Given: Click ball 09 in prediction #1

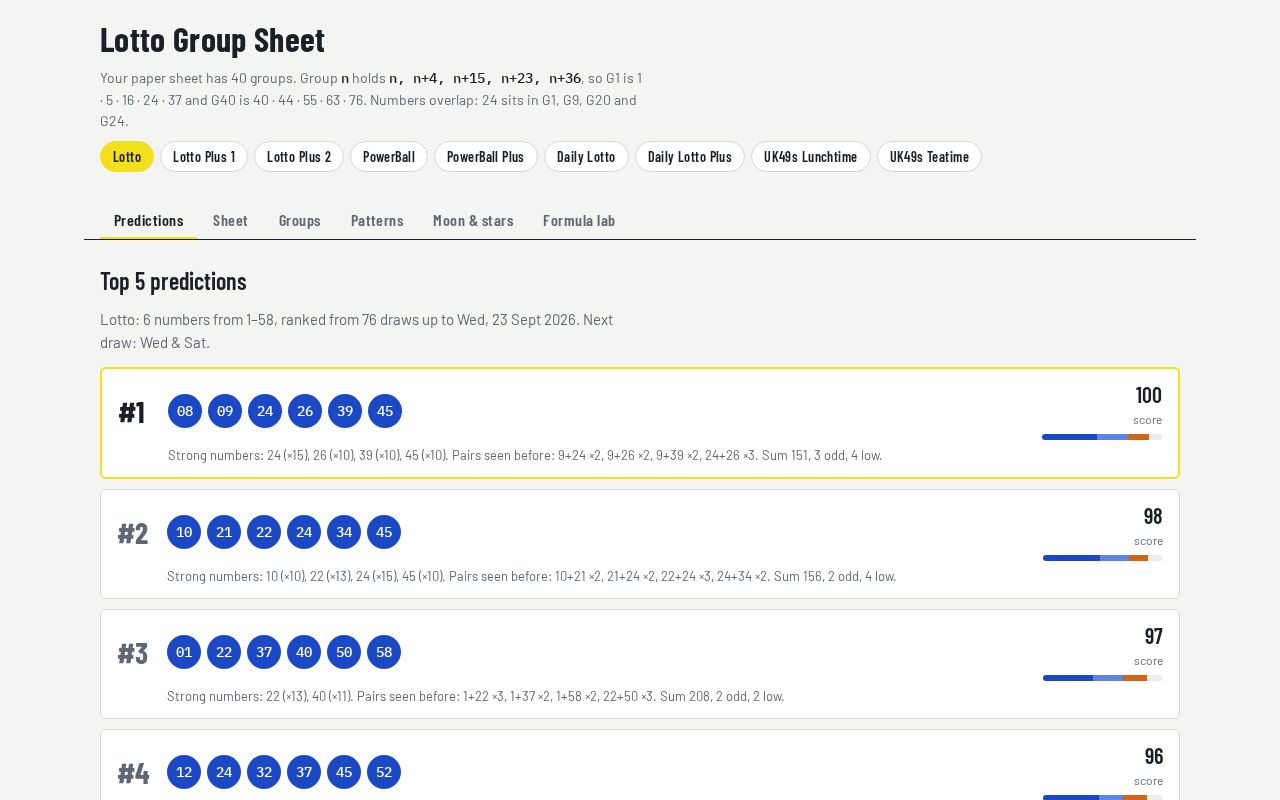Looking at the screenshot, I should point(225,411).
